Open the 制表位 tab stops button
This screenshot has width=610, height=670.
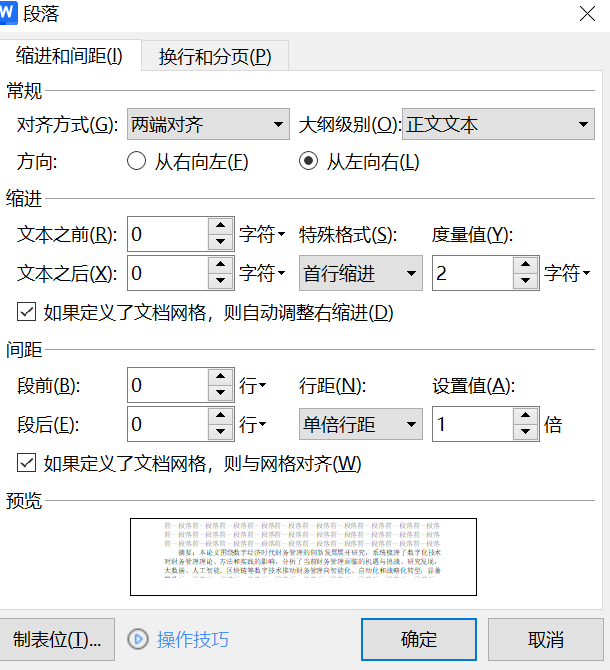click(57, 639)
